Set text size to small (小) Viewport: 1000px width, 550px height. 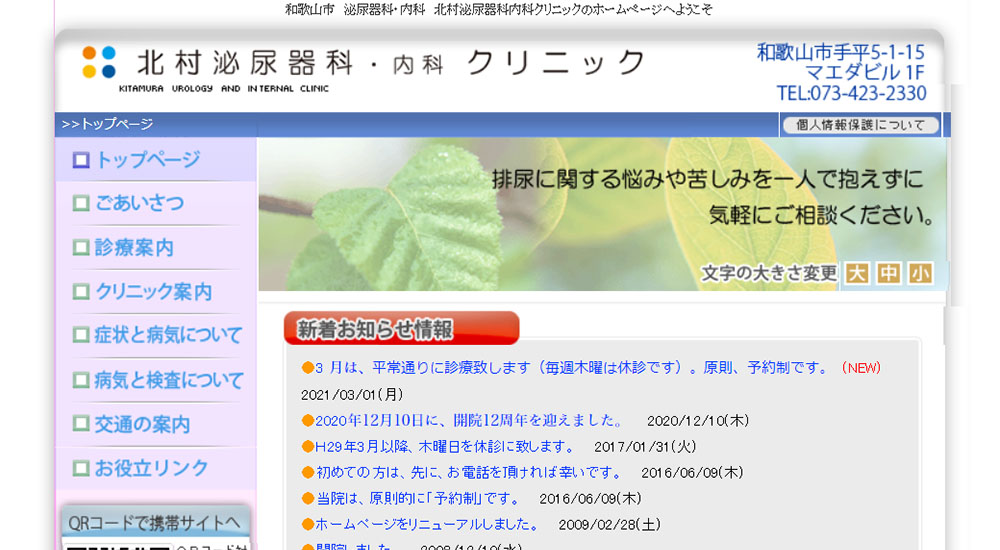point(920,273)
